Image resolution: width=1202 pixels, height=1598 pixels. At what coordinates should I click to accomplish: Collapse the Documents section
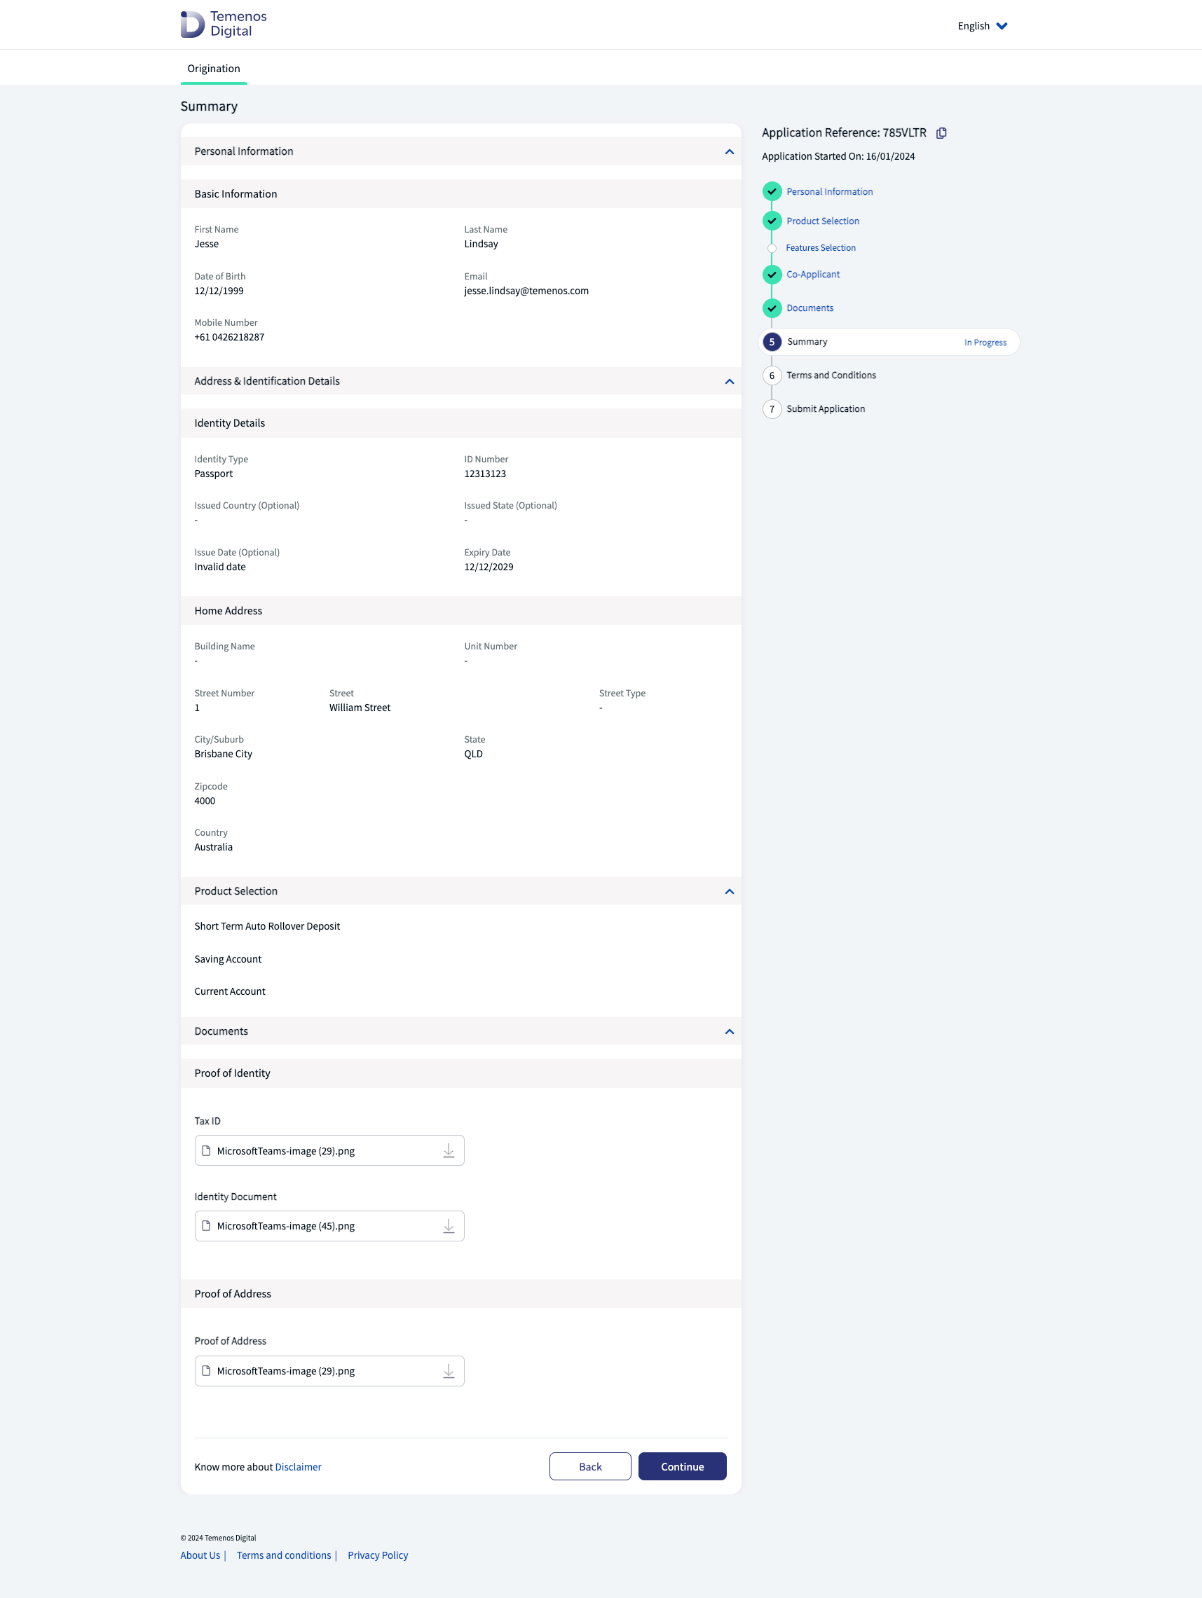[729, 1032]
